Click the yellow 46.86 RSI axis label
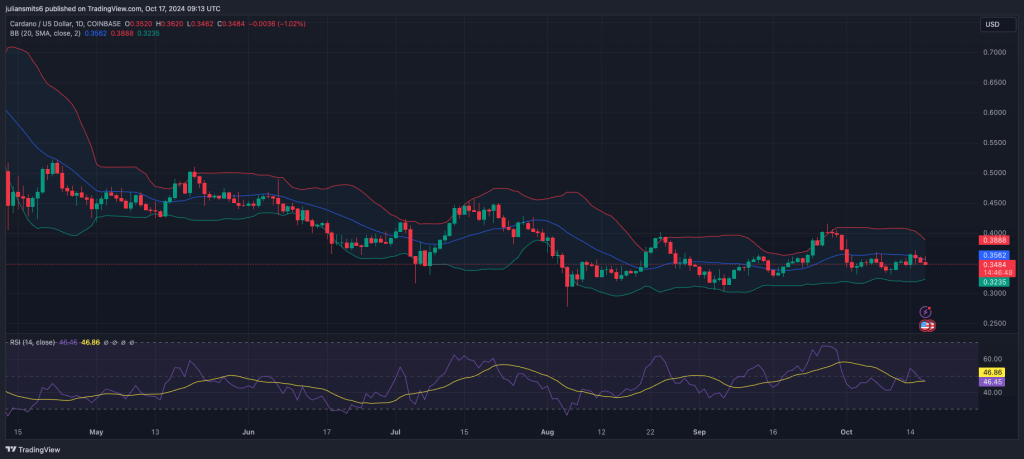Screen dimensions: 1024x459 (990, 372)
